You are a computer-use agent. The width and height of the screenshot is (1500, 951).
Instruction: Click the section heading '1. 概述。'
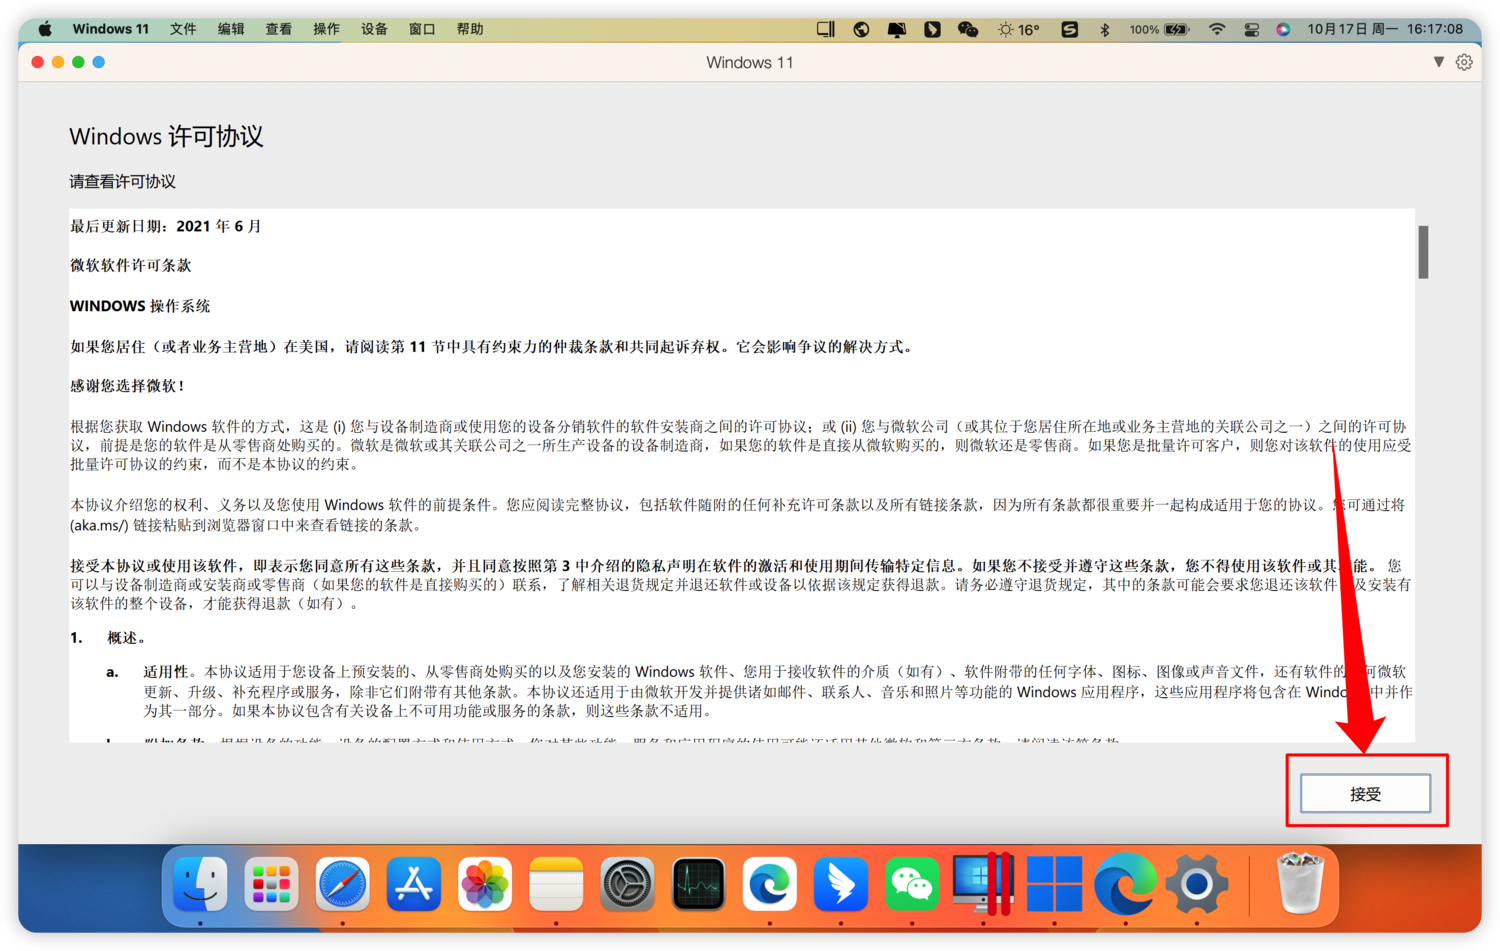pyautogui.click(x=109, y=637)
